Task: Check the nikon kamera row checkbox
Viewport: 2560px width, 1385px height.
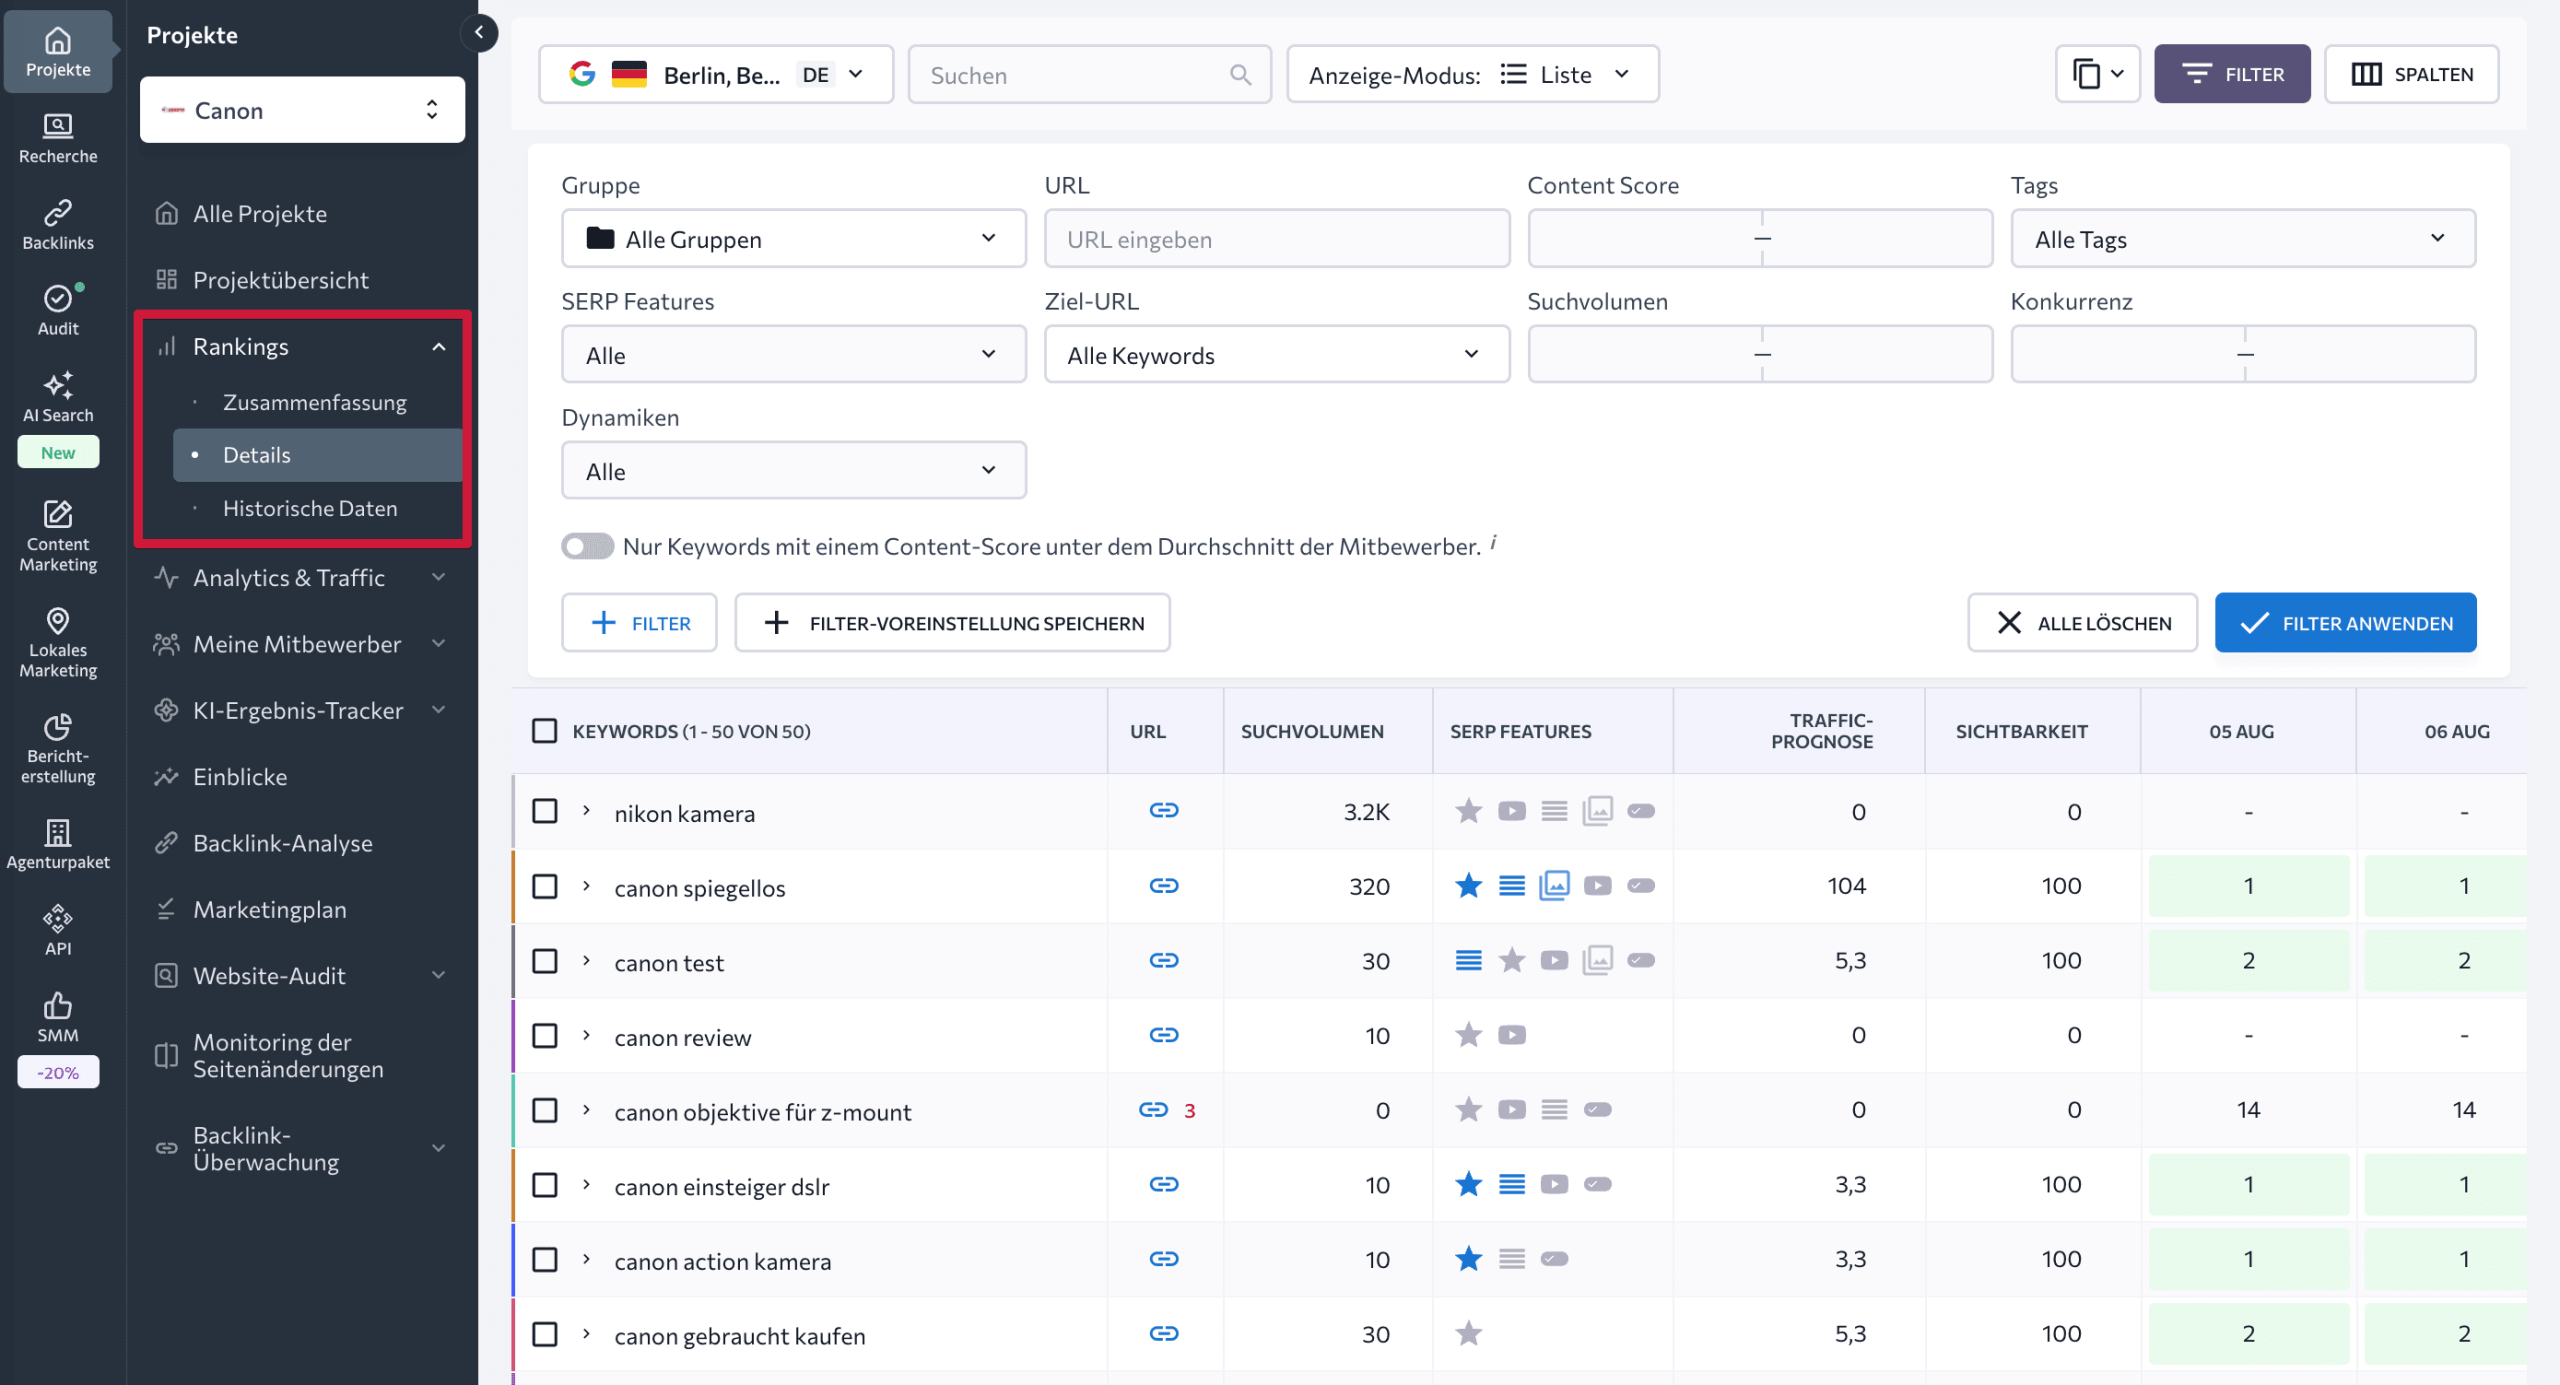Action: pos(544,811)
